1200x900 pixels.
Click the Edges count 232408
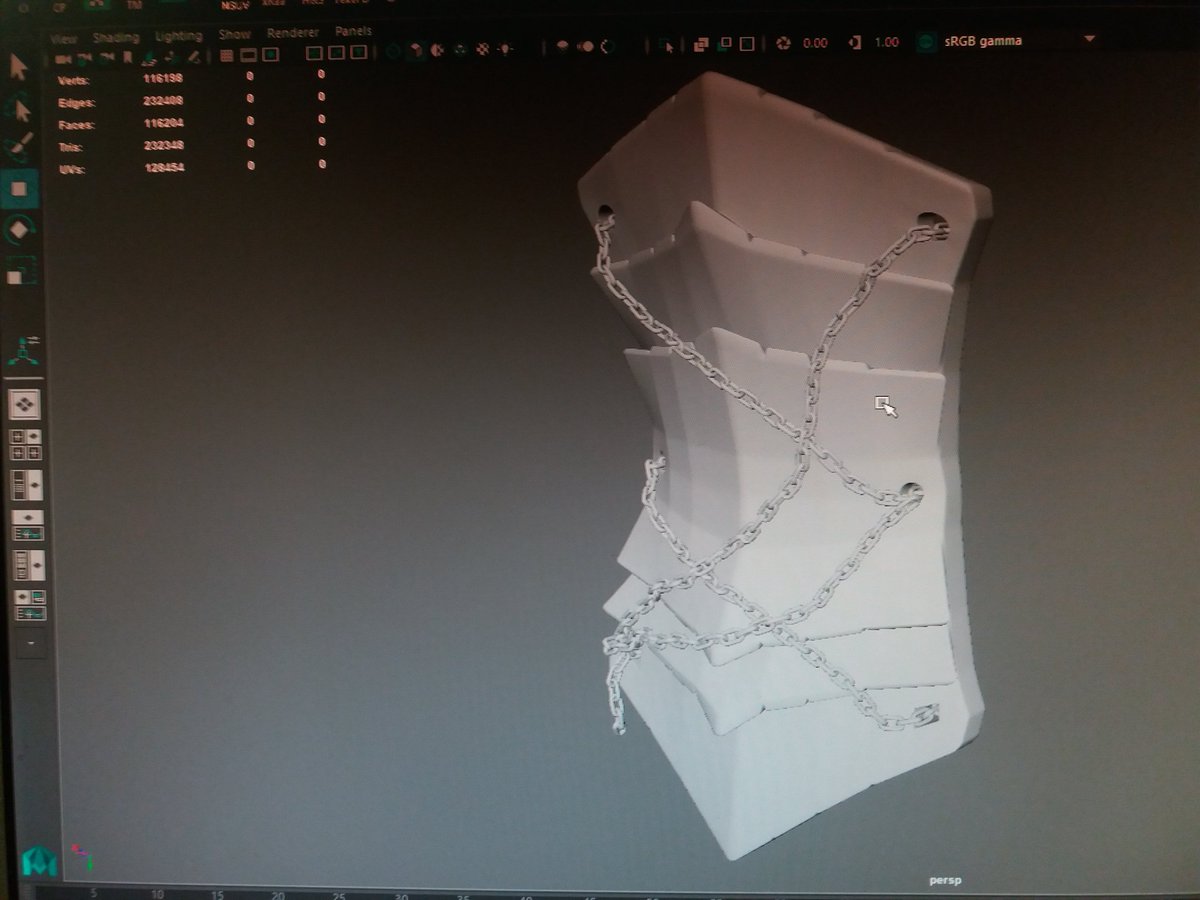162,102
